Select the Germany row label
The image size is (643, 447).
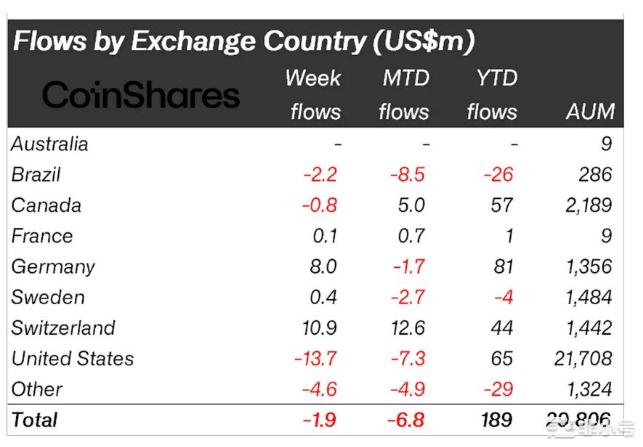coord(53,267)
